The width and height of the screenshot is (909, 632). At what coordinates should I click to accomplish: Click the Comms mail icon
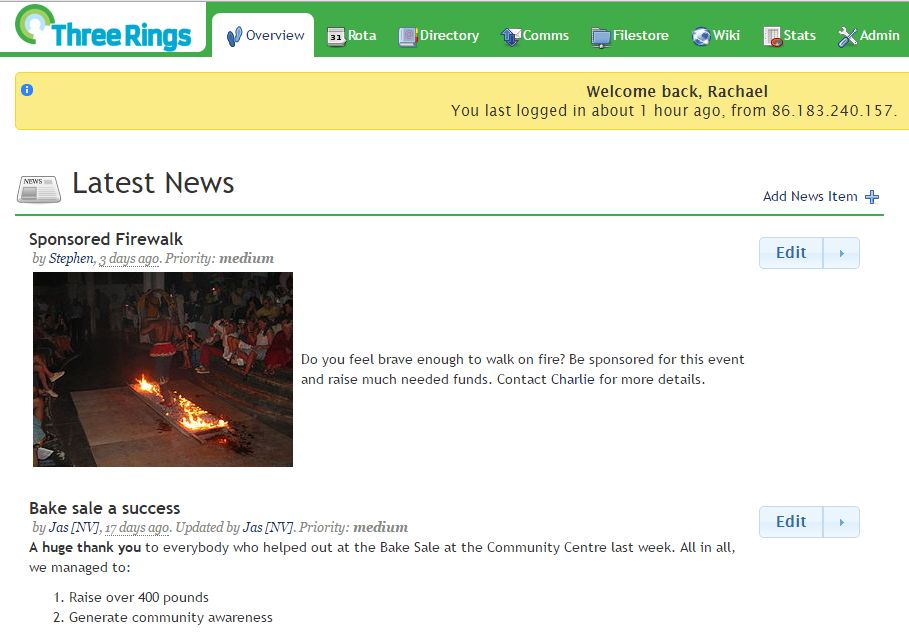pyautogui.click(x=511, y=37)
